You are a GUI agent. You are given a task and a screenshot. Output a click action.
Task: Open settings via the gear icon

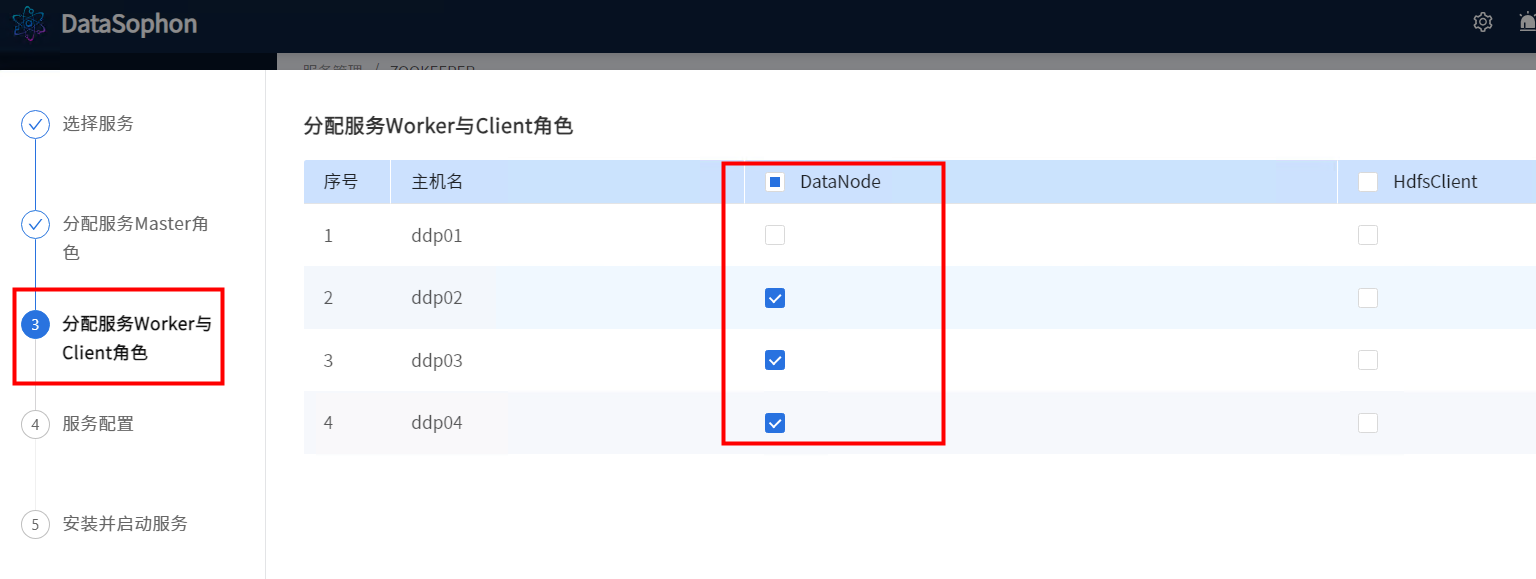click(1483, 22)
